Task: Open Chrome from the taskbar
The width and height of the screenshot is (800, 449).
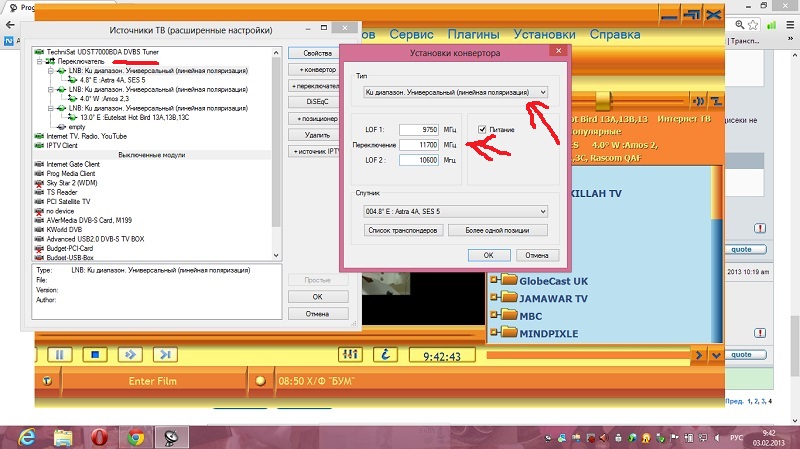Action: point(133,435)
